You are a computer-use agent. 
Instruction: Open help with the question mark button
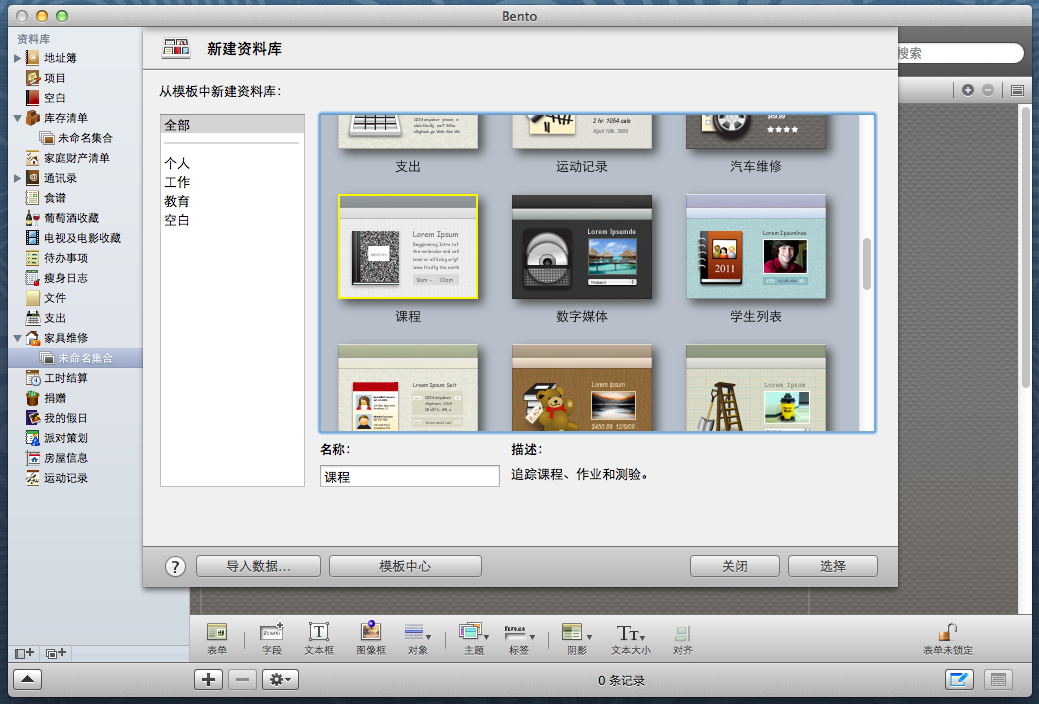[x=175, y=566]
